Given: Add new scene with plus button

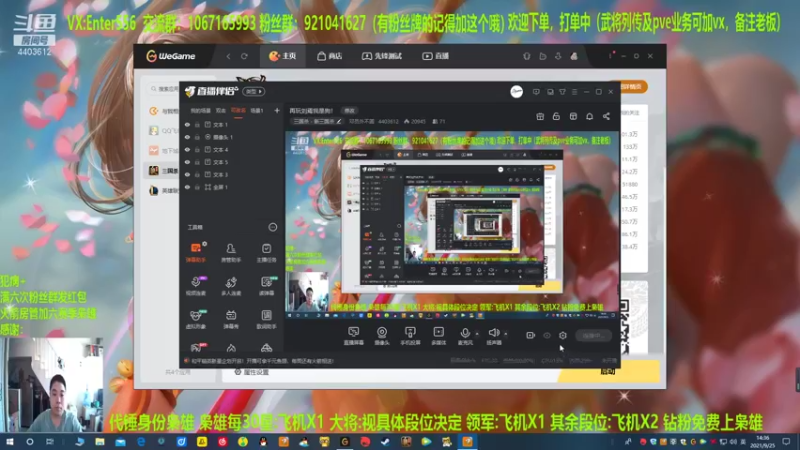Looking at the screenshot, I should coord(277,110).
